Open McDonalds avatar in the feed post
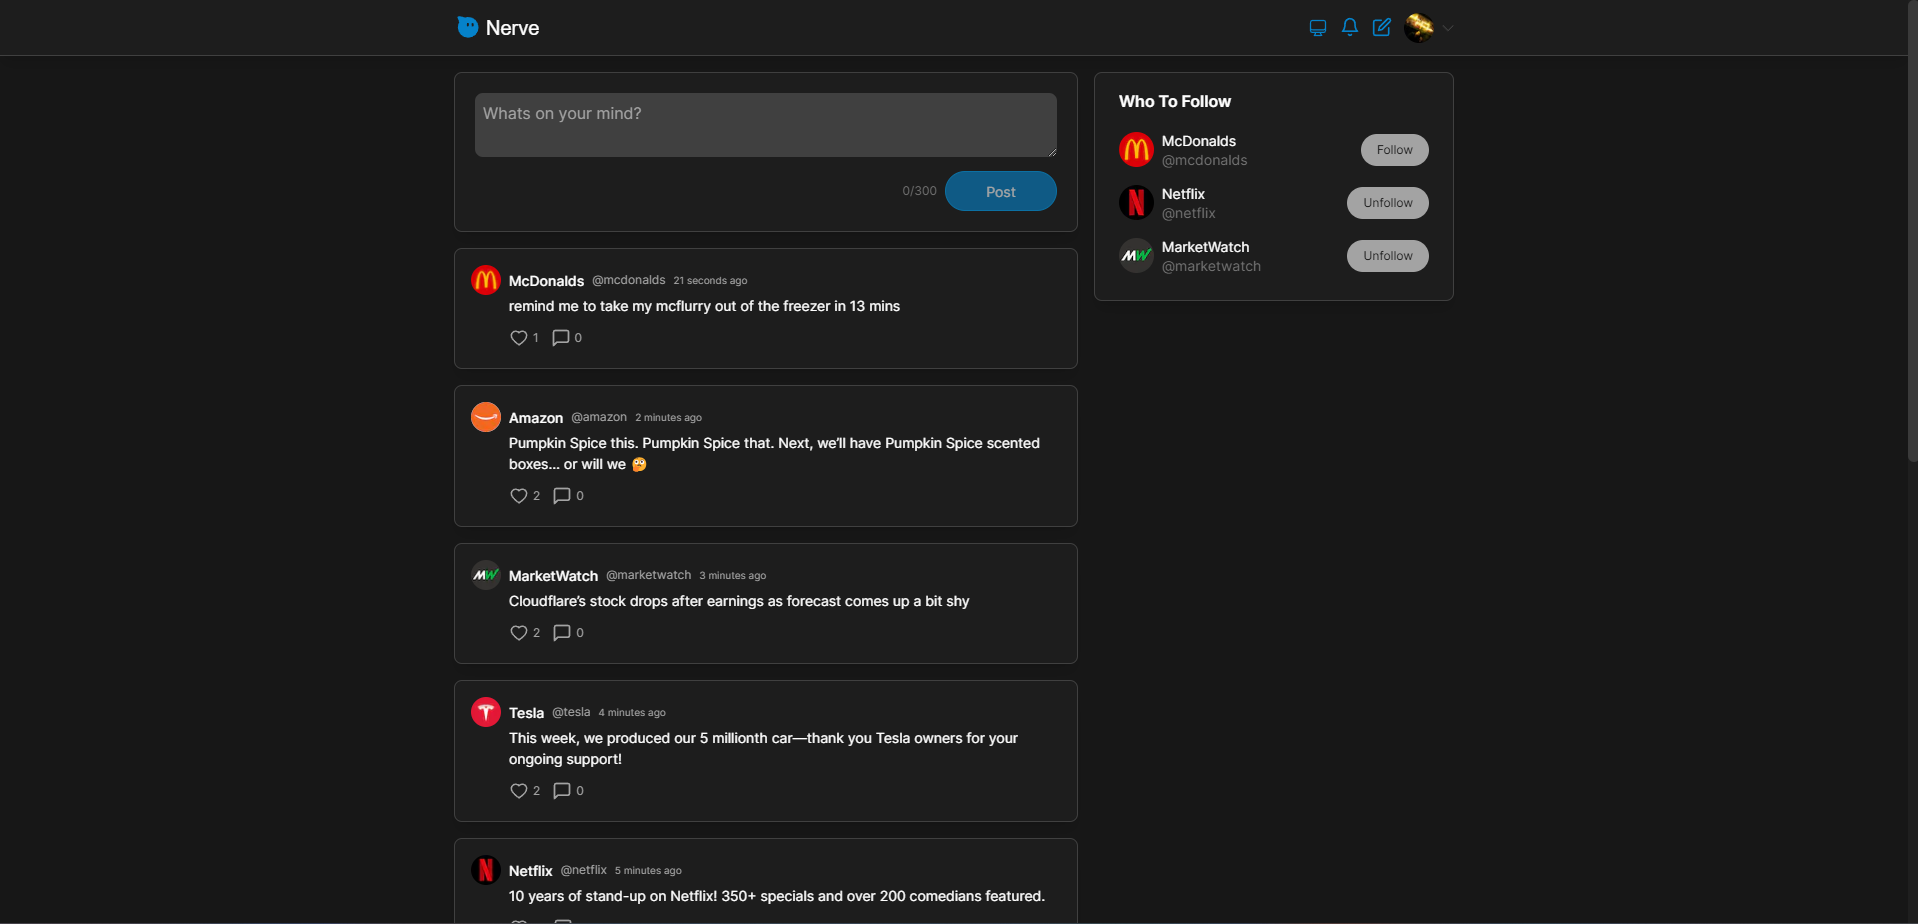This screenshot has width=1918, height=924. point(486,280)
